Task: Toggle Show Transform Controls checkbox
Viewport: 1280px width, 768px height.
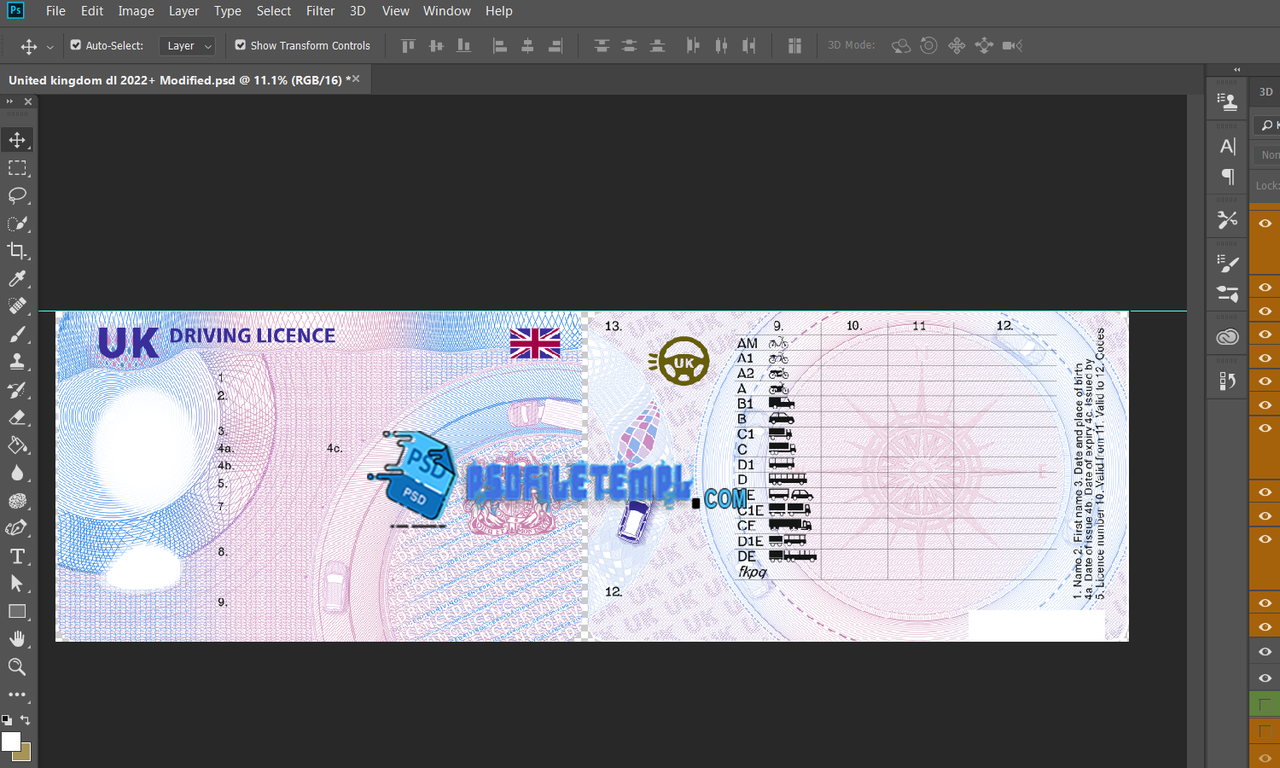Action: pos(240,46)
